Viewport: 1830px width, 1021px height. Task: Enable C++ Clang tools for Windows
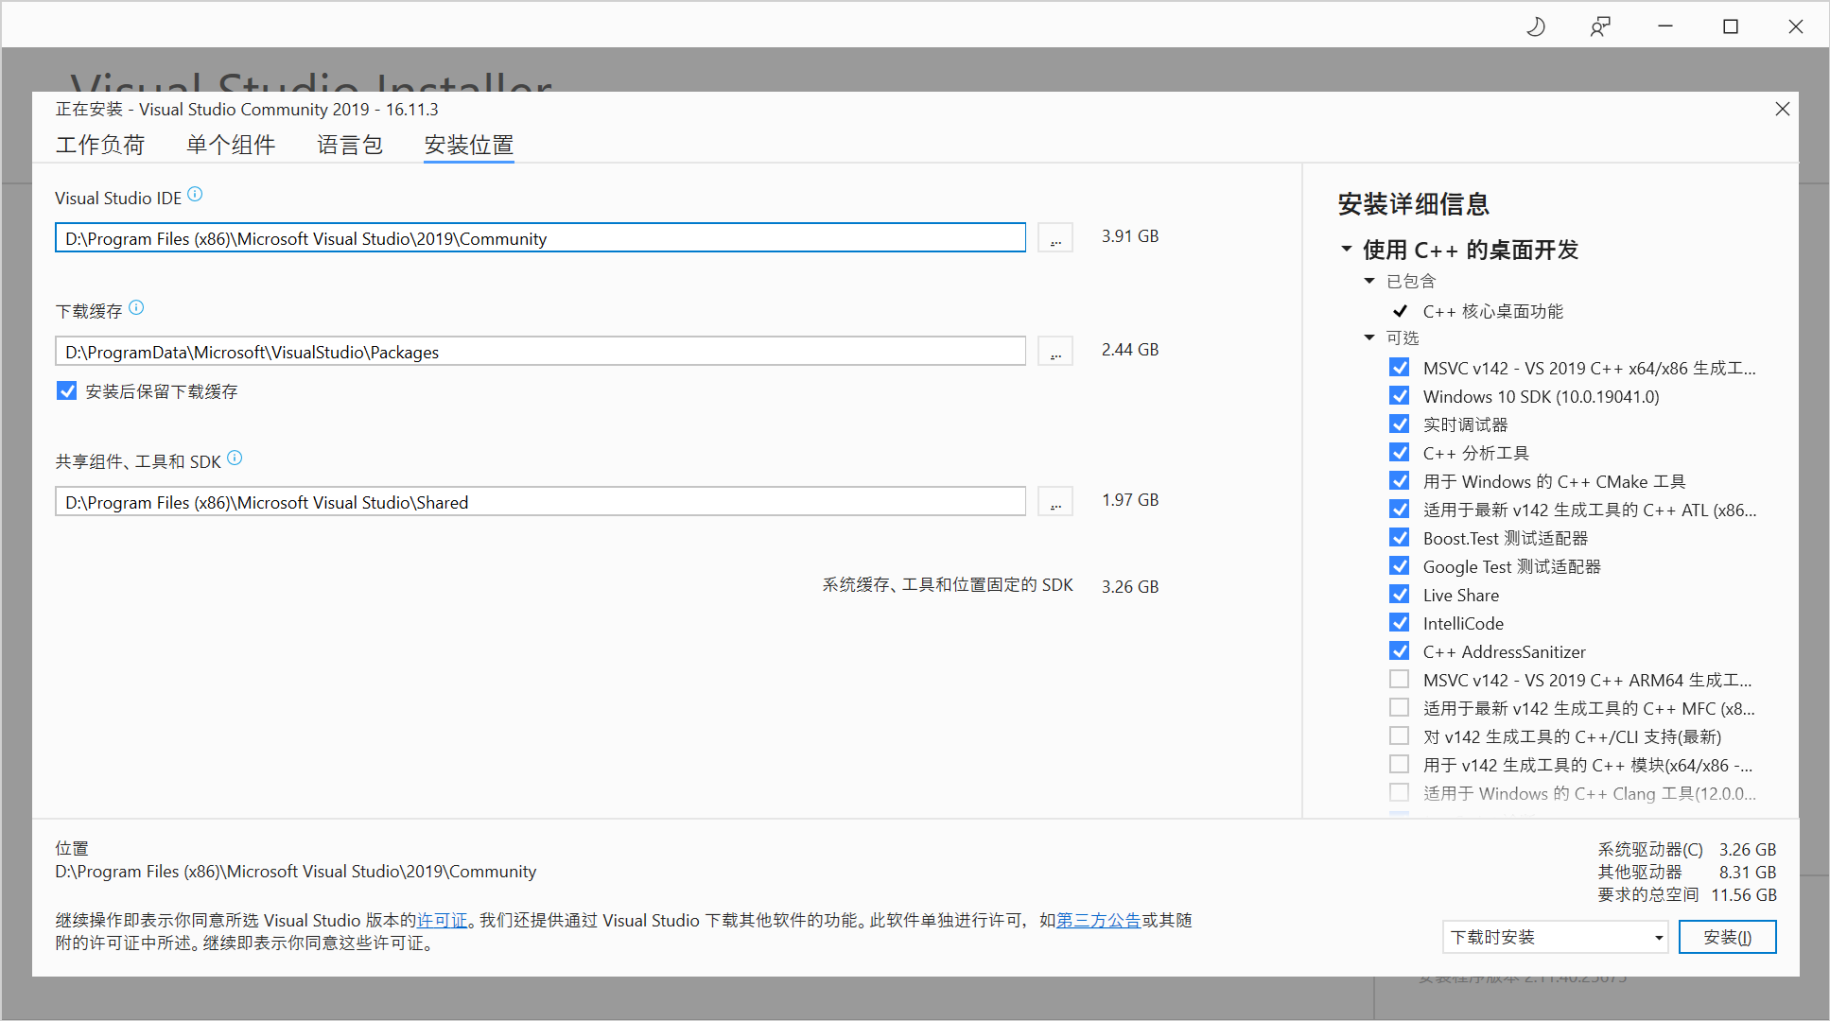click(x=1399, y=792)
